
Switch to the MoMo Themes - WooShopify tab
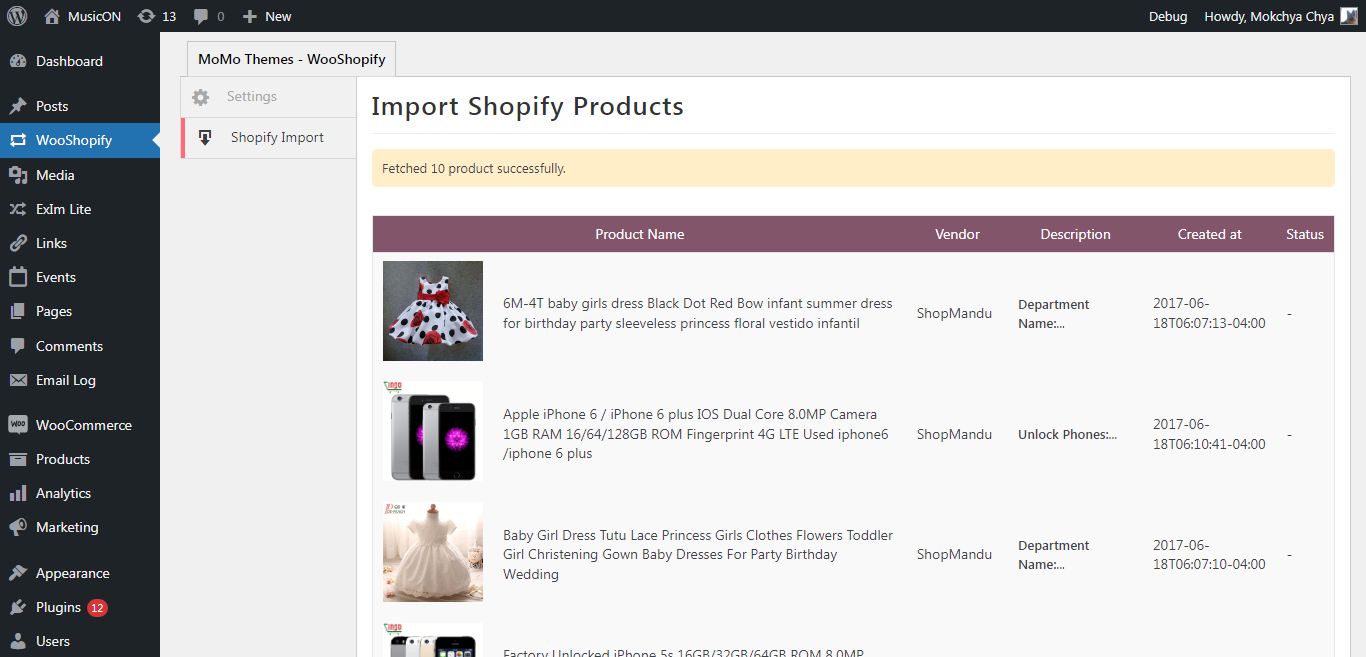tap(291, 59)
